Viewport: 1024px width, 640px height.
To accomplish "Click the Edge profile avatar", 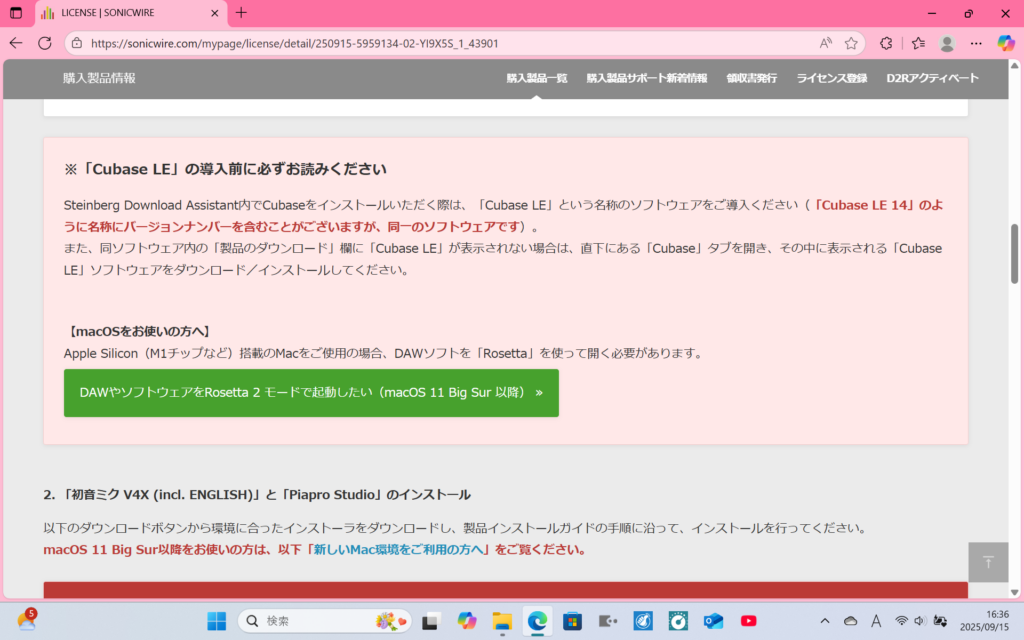I will 947,43.
